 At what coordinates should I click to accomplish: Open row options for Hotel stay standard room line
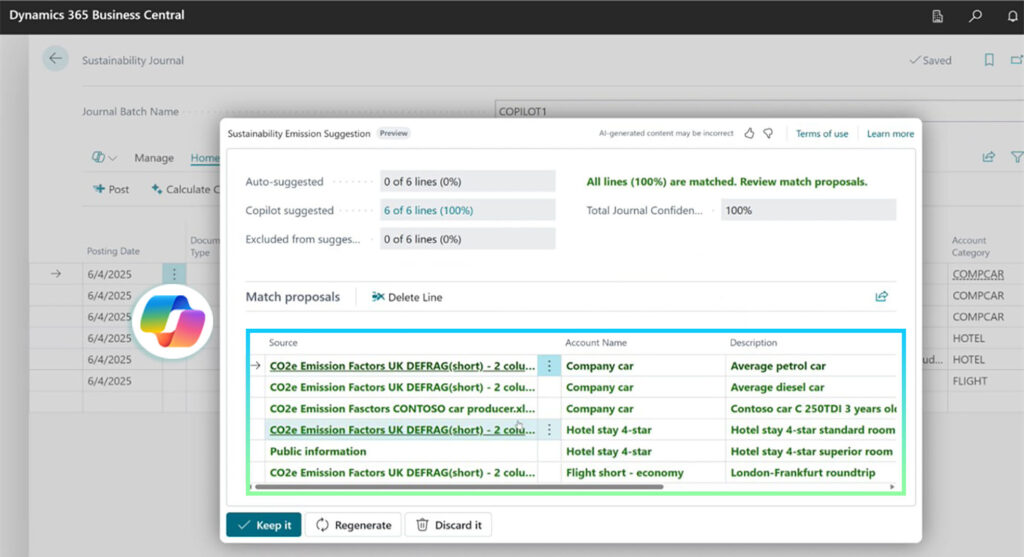tap(549, 430)
